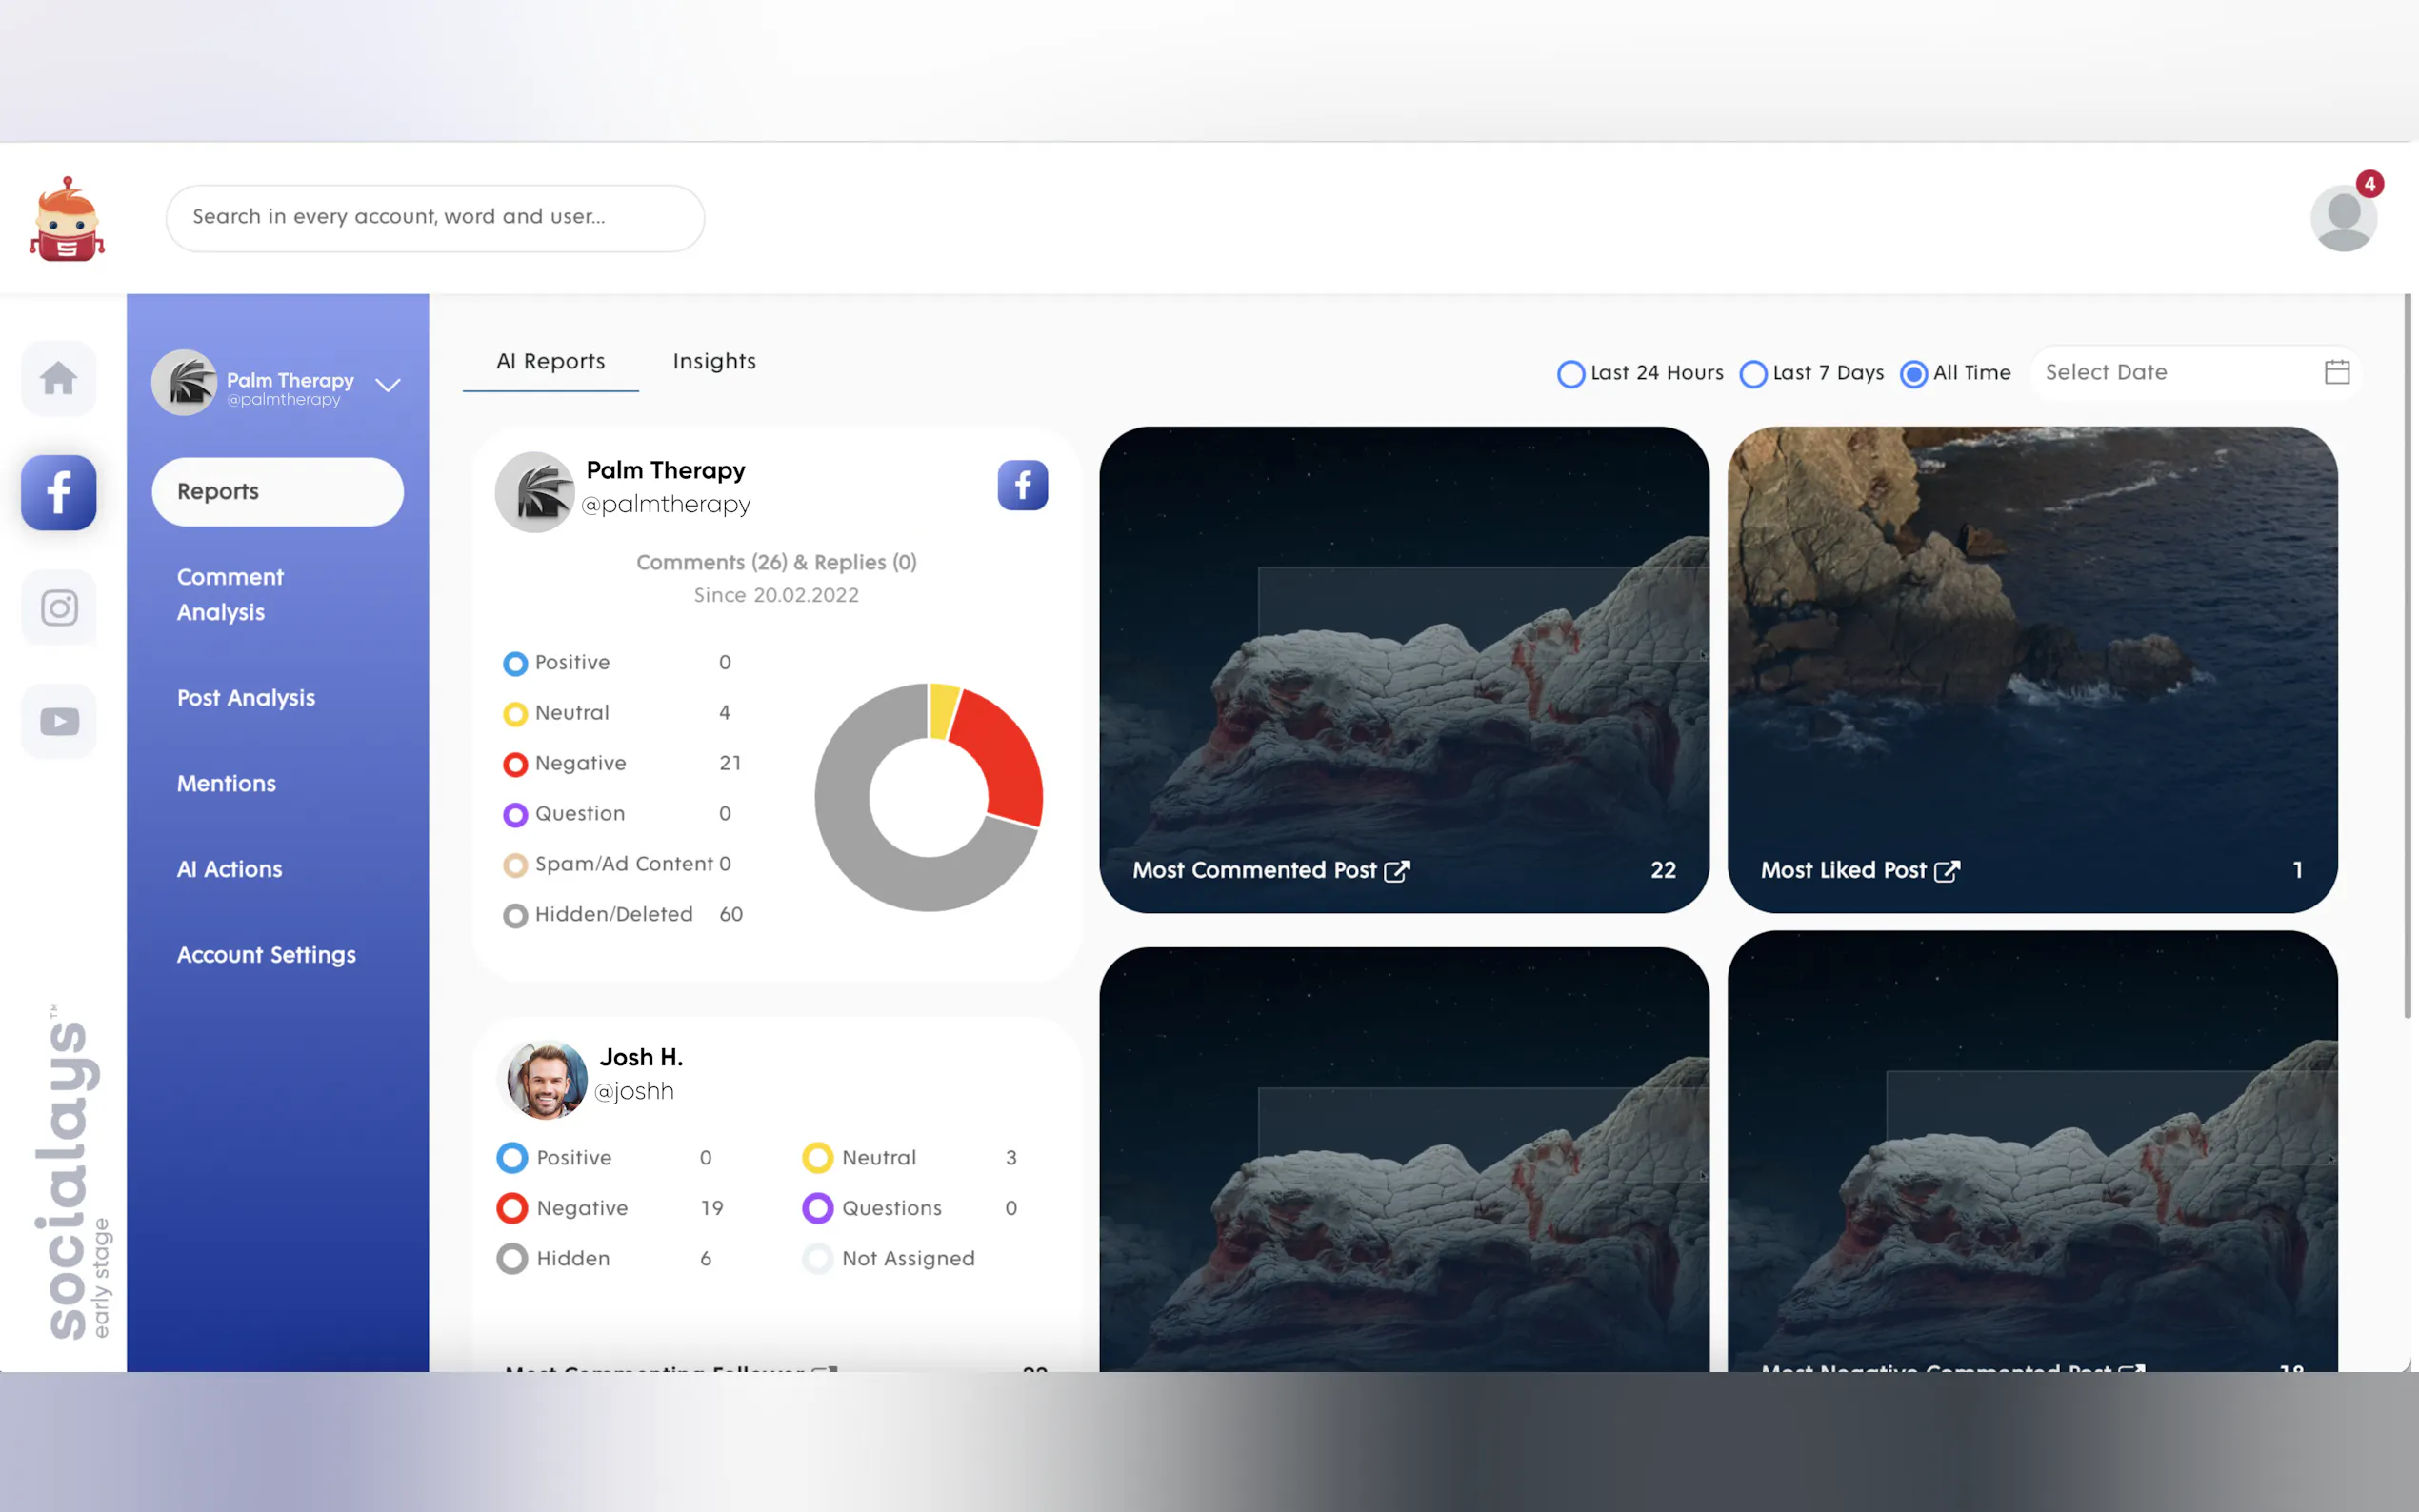Select the All Time radio button
The height and width of the screenshot is (1512, 2419).
coord(1913,374)
